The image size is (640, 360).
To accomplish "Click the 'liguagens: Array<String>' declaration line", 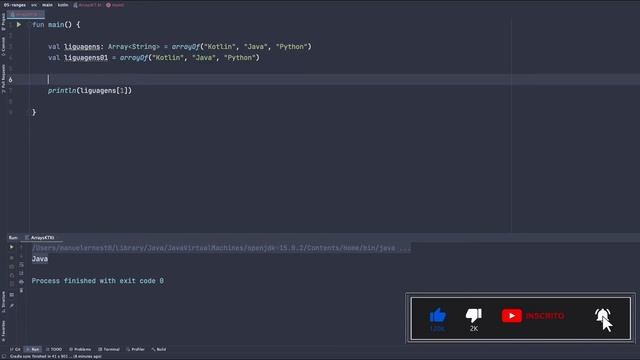I will tap(180, 47).
